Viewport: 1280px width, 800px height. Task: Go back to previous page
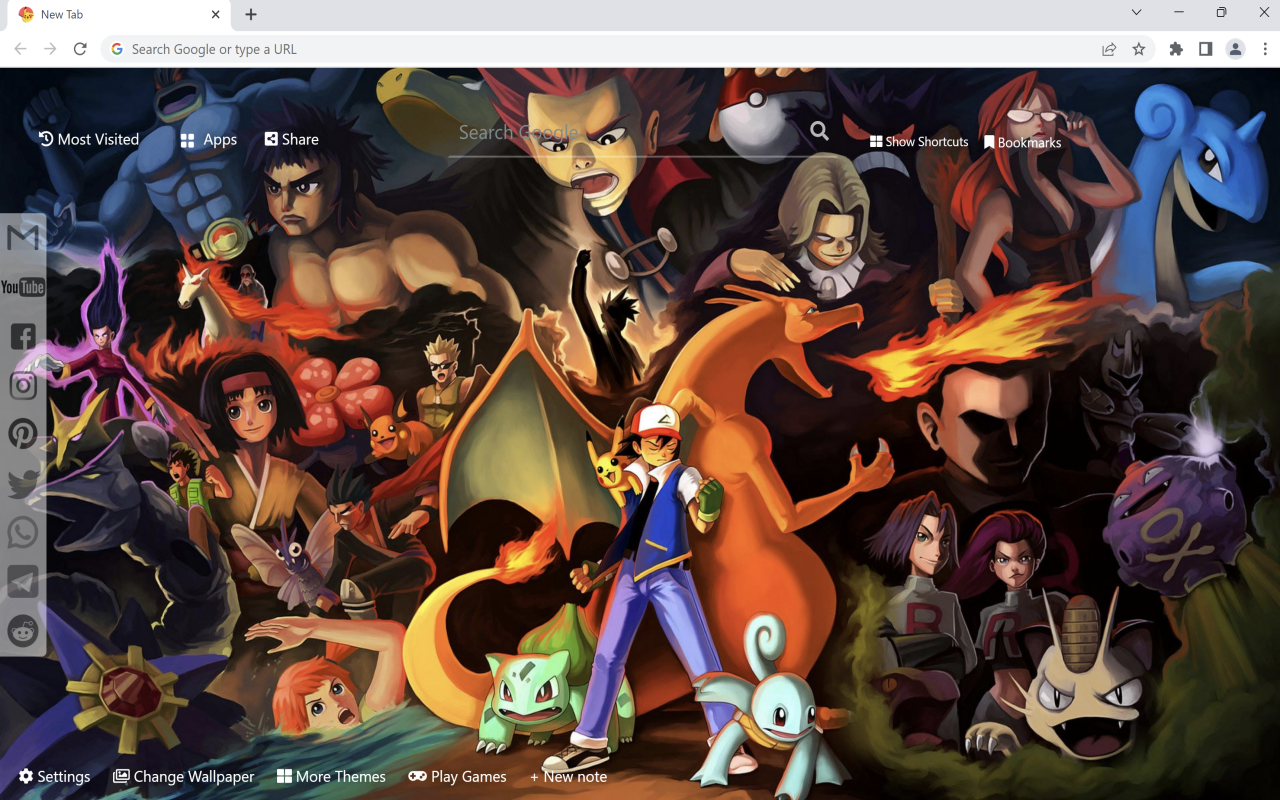(x=21, y=49)
